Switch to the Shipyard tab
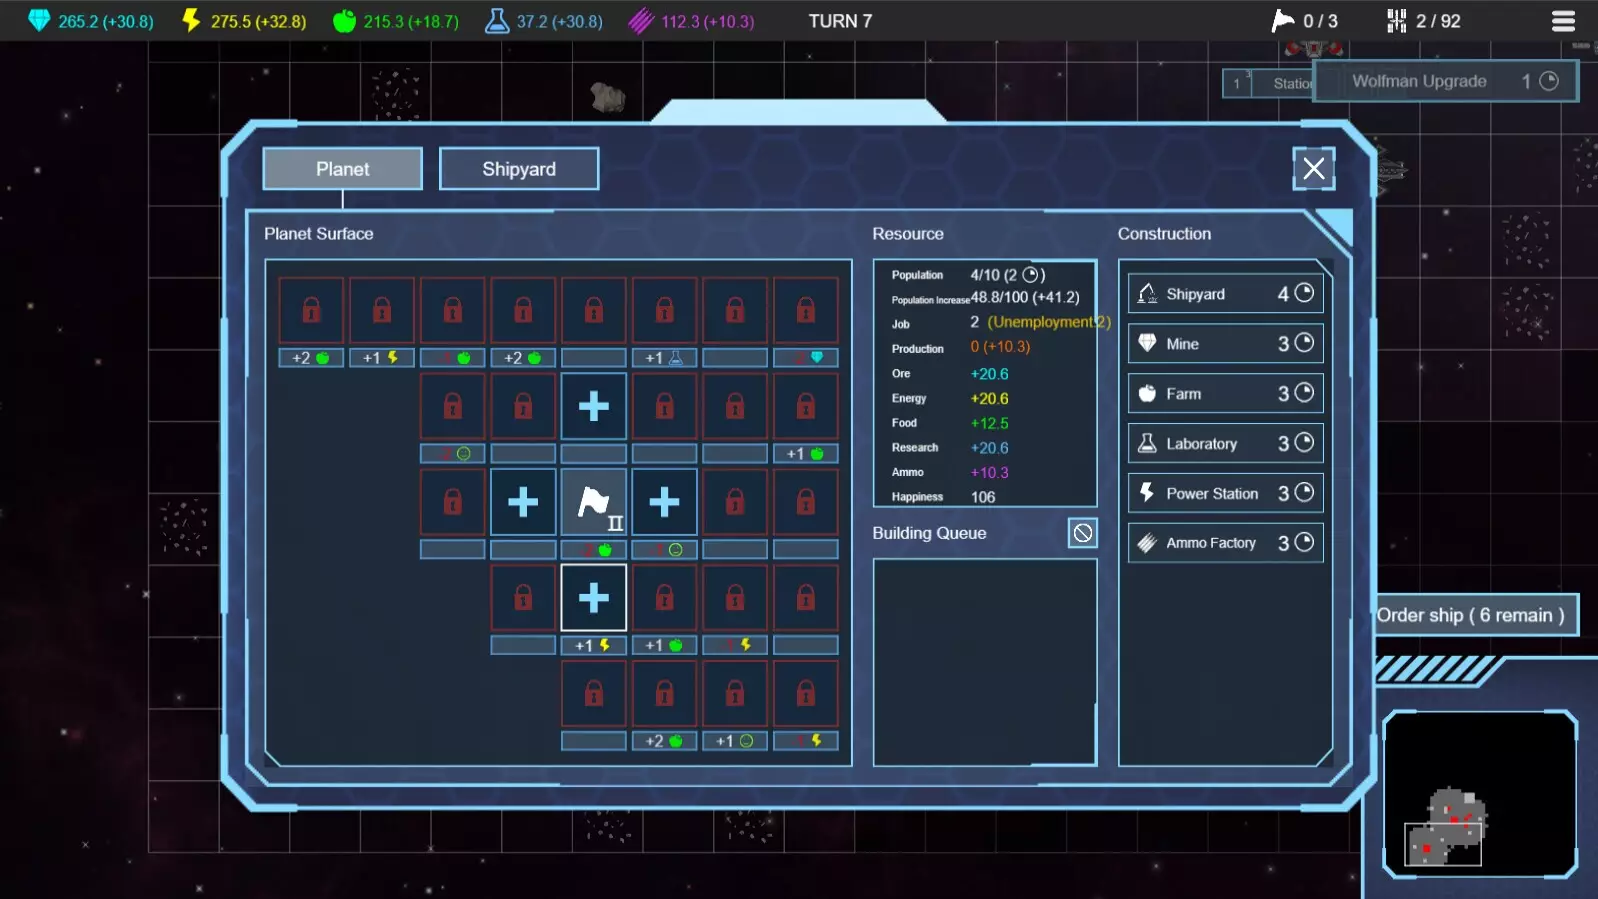This screenshot has height=899, width=1598. (x=519, y=169)
